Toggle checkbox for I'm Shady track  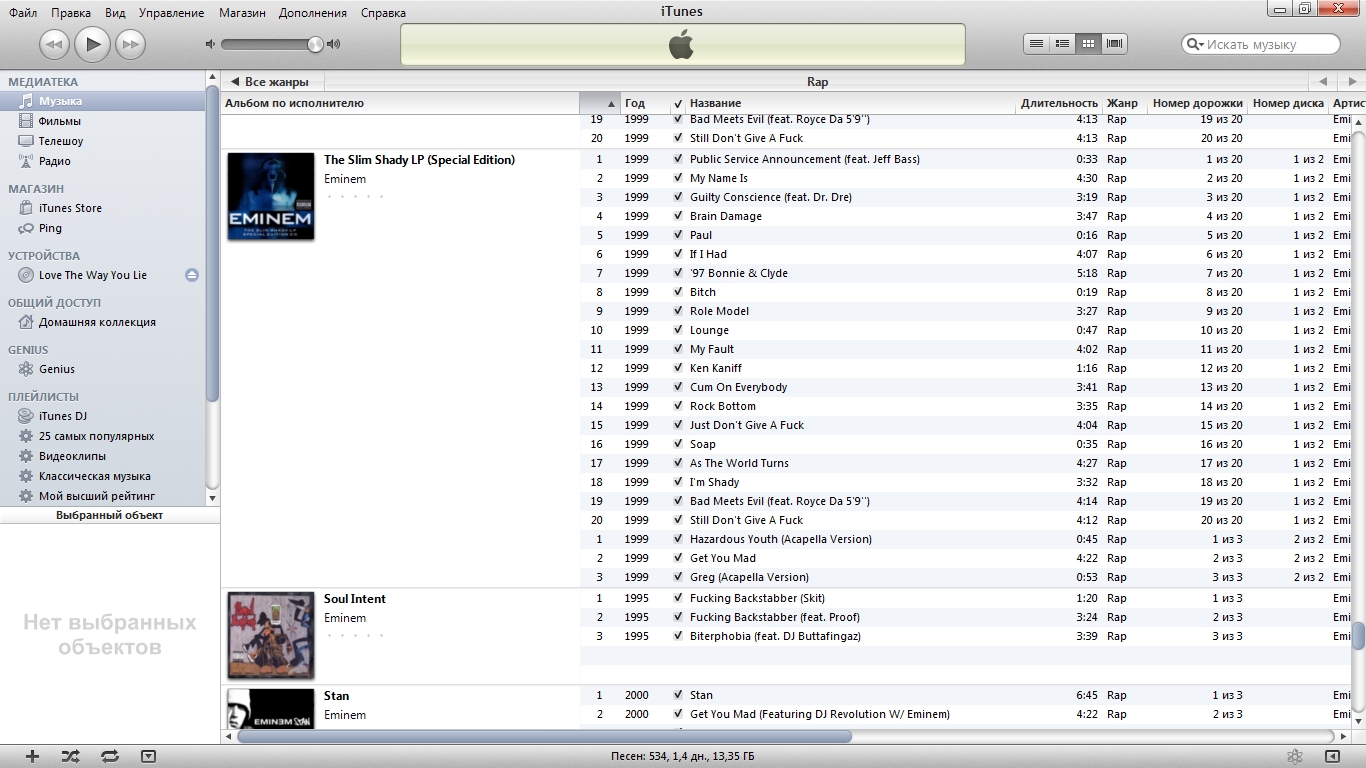[678, 482]
